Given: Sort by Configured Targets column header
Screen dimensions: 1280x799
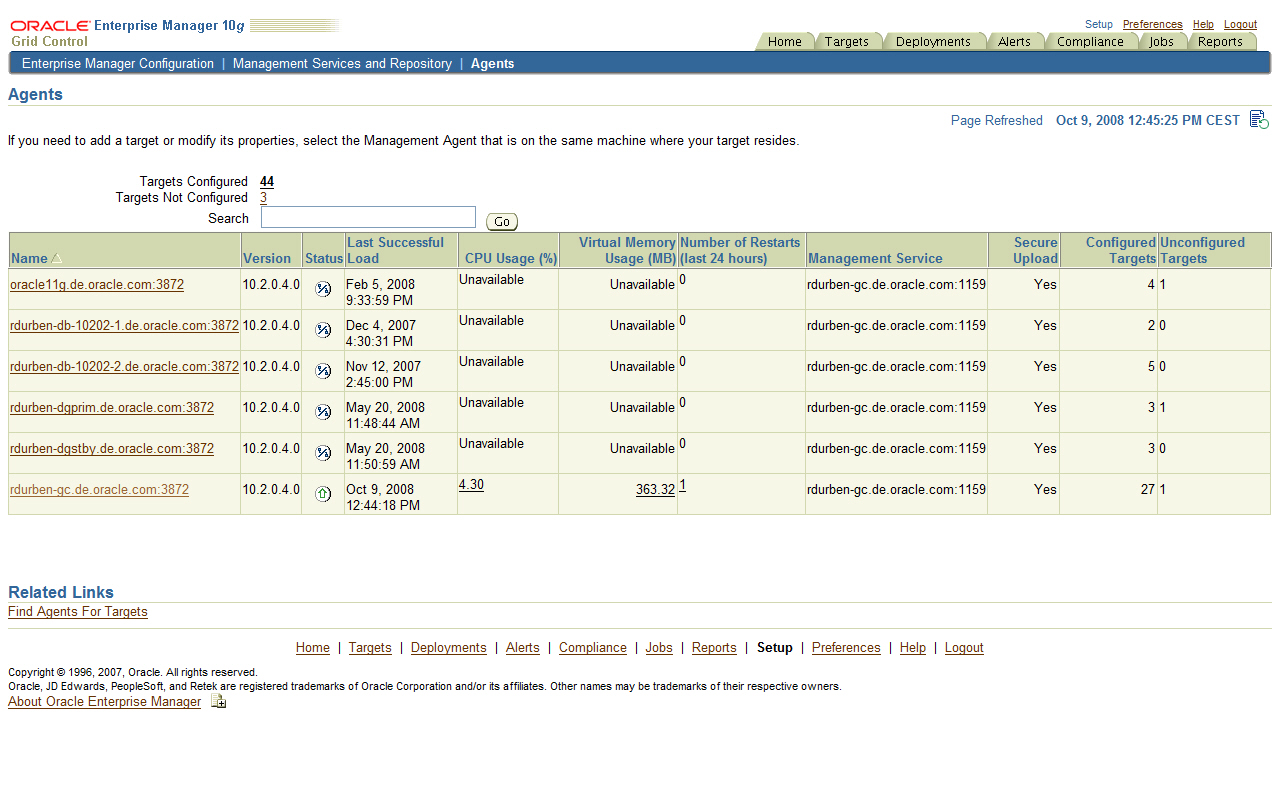Looking at the screenshot, I should 1121,250.
